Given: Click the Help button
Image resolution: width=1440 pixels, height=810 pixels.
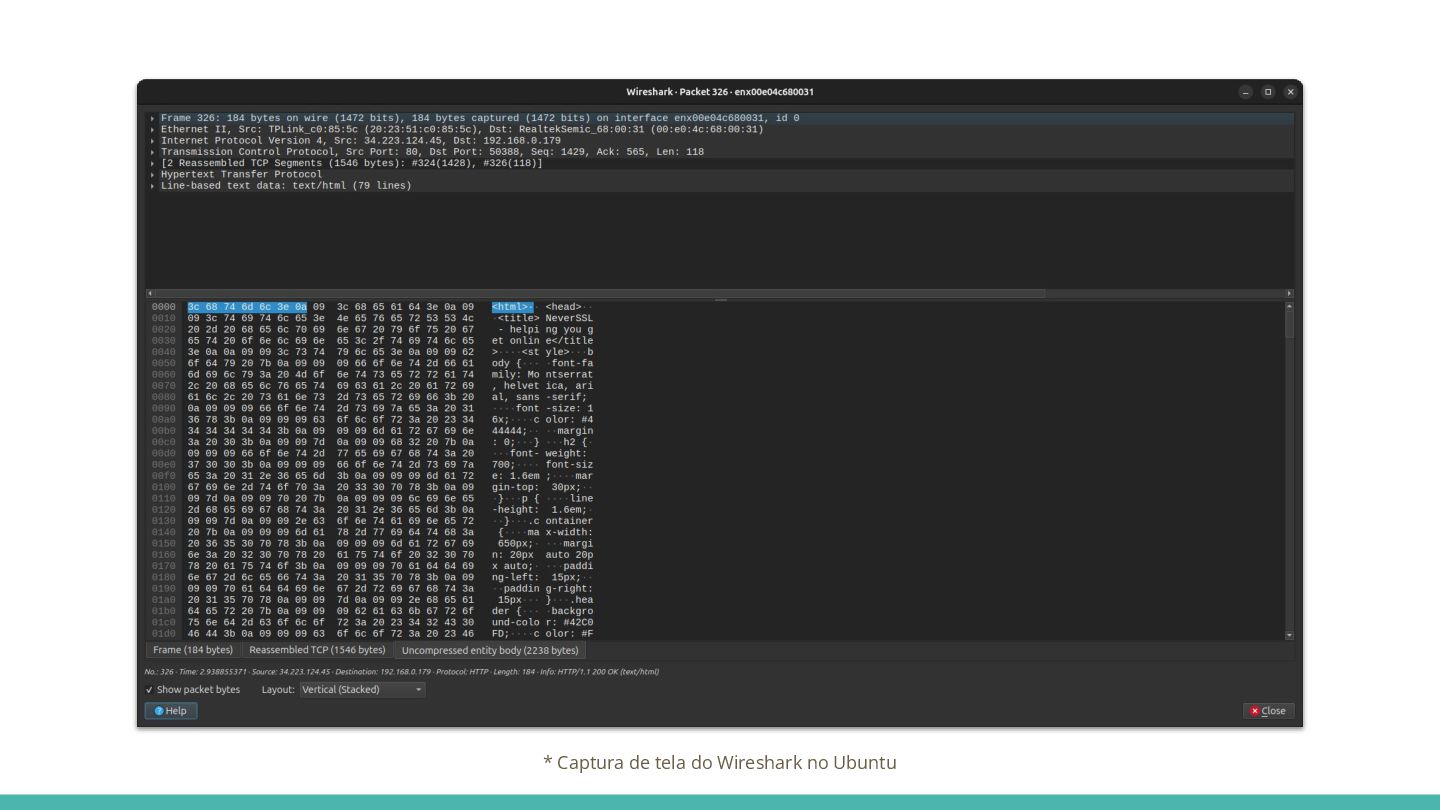Looking at the screenshot, I should pyautogui.click(x=171, y=711).
